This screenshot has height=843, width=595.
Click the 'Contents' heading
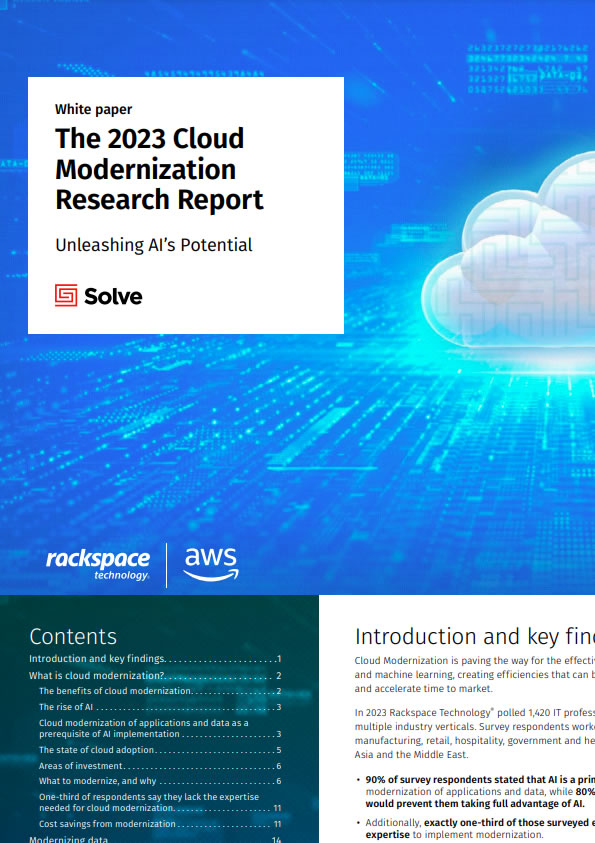point(73,637)
